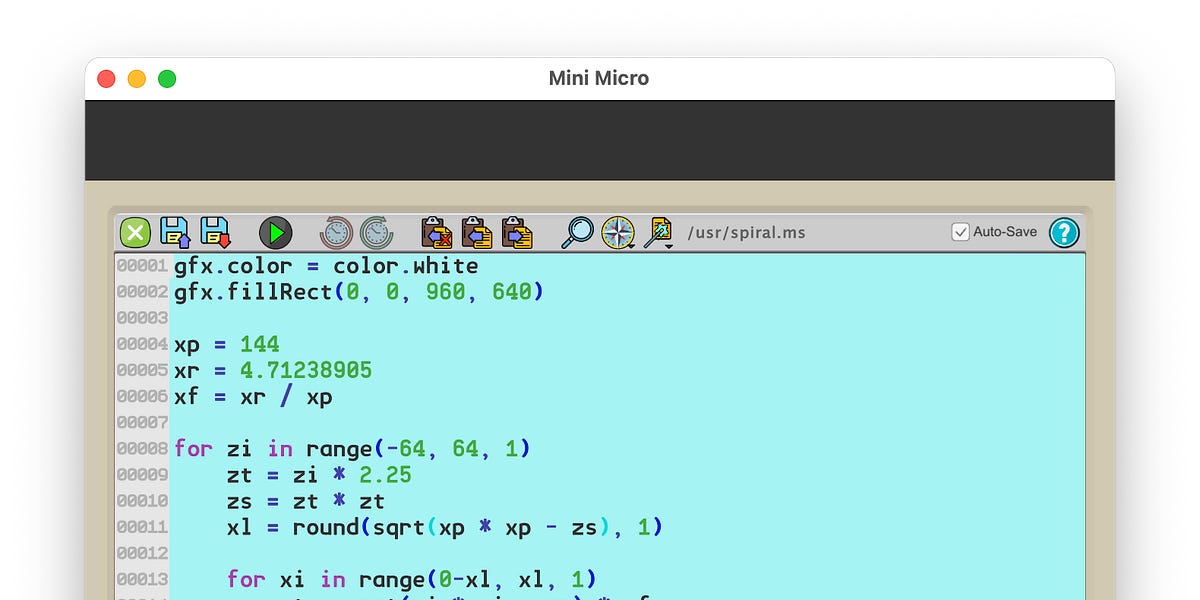Viewport: 1200px width, 600px height.
Task: Click the code line 'xf = xr / xp'
Action: point(253,396)
